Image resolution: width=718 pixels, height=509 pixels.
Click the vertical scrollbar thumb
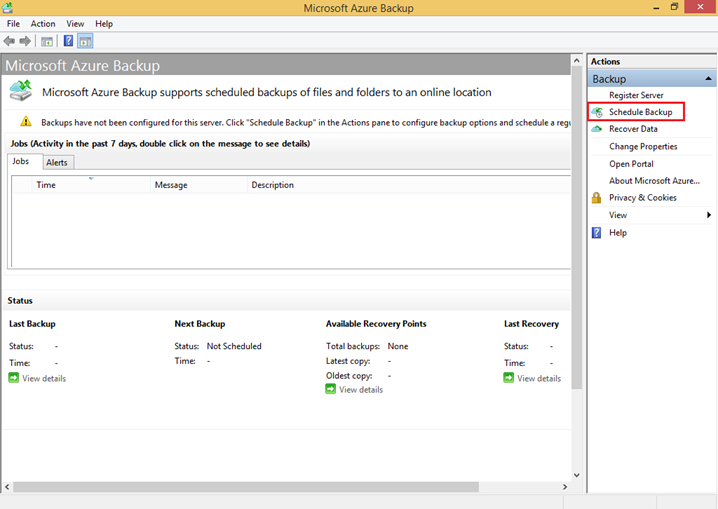pos(577,227)
